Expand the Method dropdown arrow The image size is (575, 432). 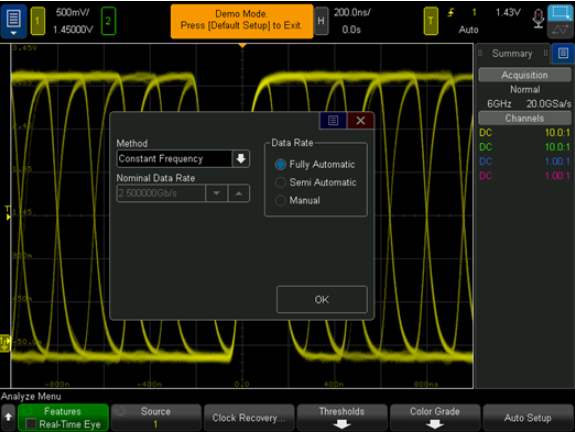(241, 159)
